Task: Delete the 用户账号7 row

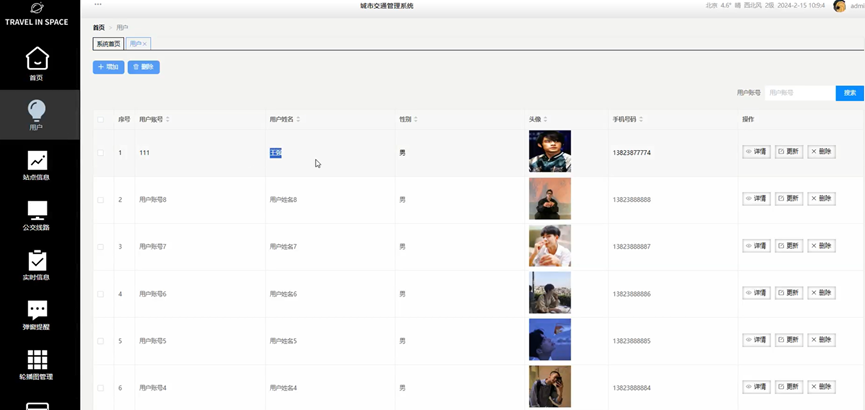Action: click(x=821, y=246)
